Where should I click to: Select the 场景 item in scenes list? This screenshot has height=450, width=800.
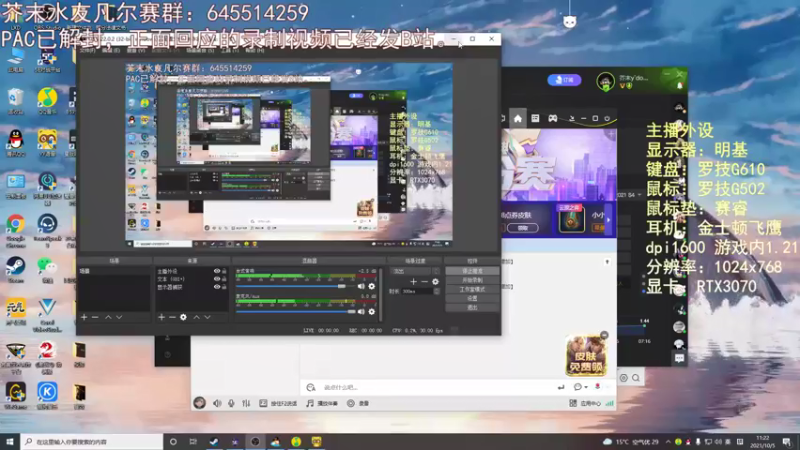(x=114, y=271)
